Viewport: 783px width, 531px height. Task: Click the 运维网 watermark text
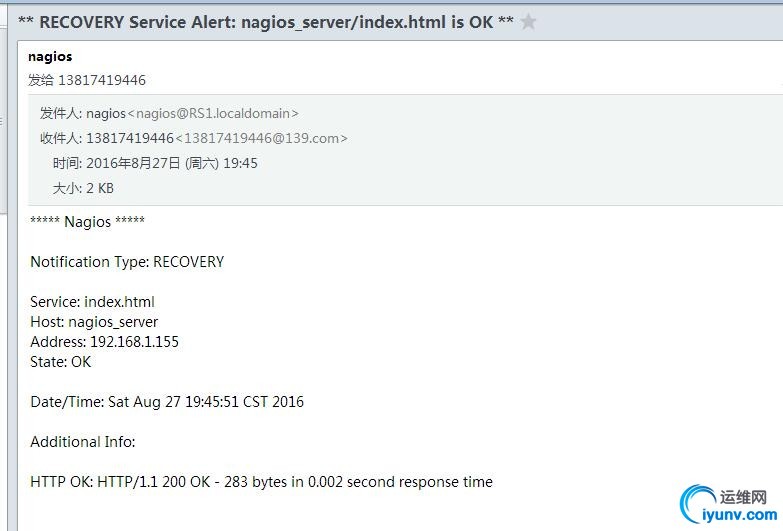(x=744, y=497)
